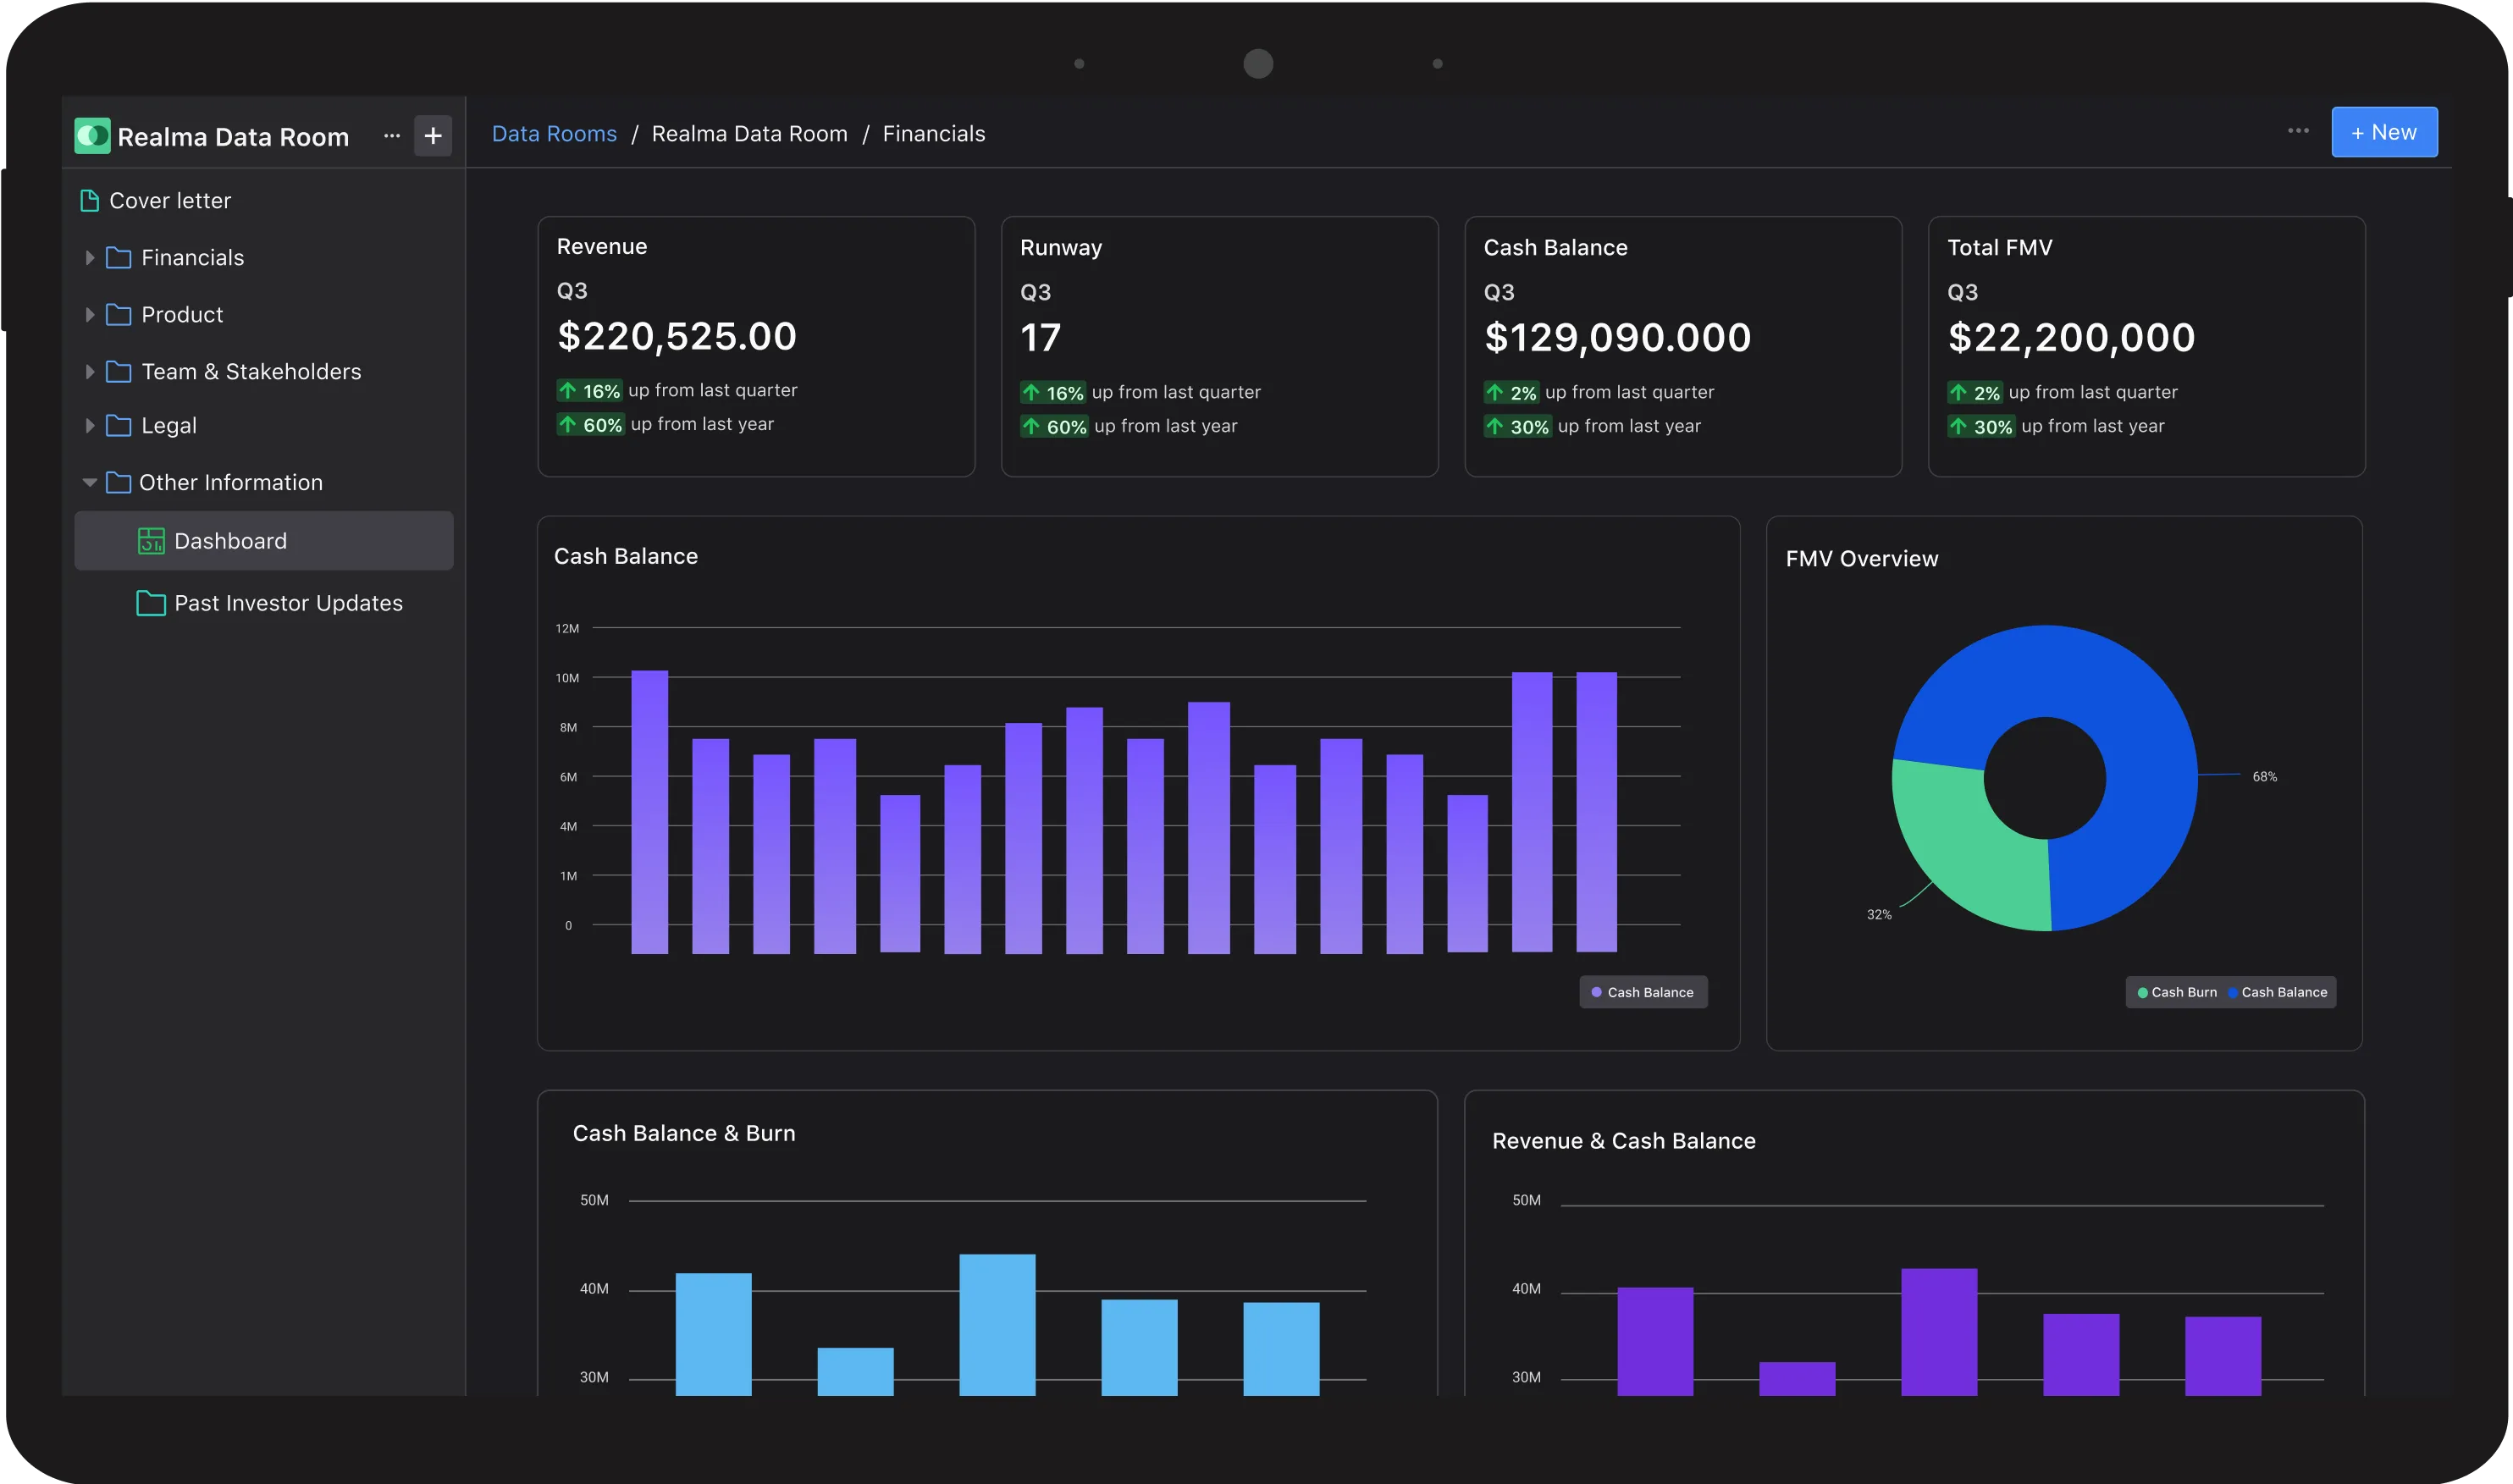
Task: Click the Dashboard chart icon in sidebar
Action: tap(151, 541)
